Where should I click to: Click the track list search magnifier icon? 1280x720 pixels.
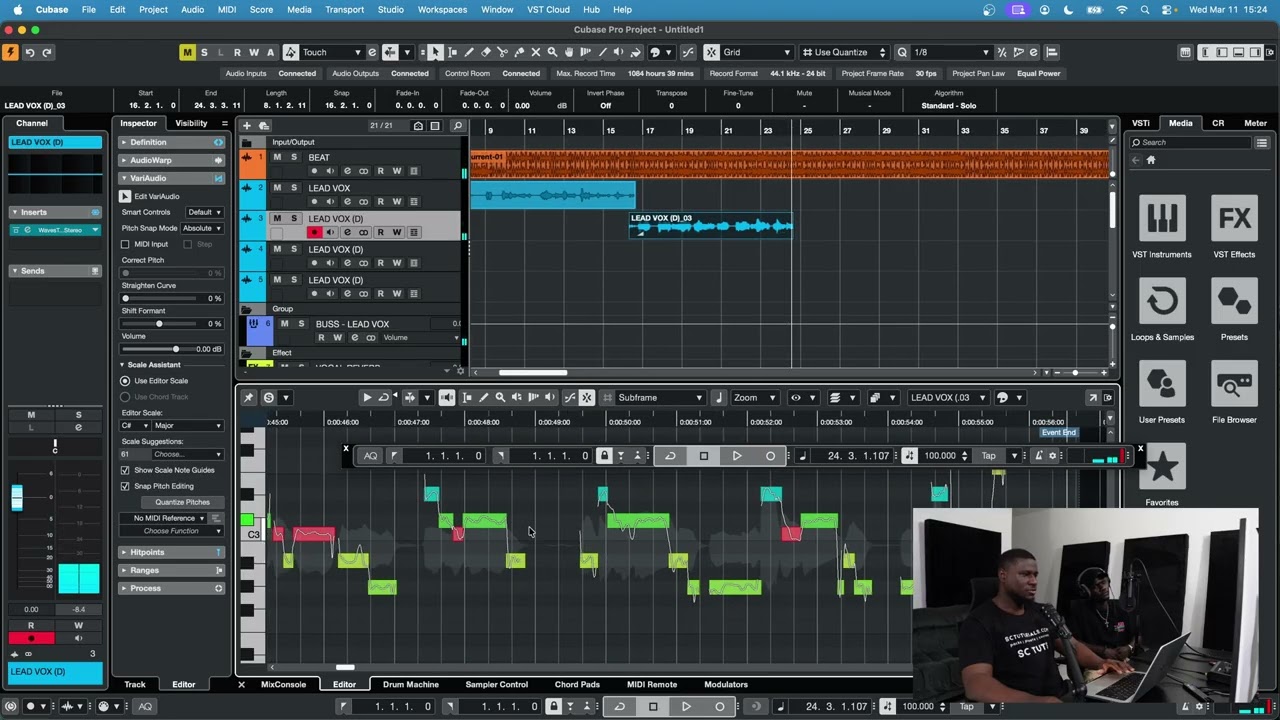pyautogui.click(x=457, y=126)
